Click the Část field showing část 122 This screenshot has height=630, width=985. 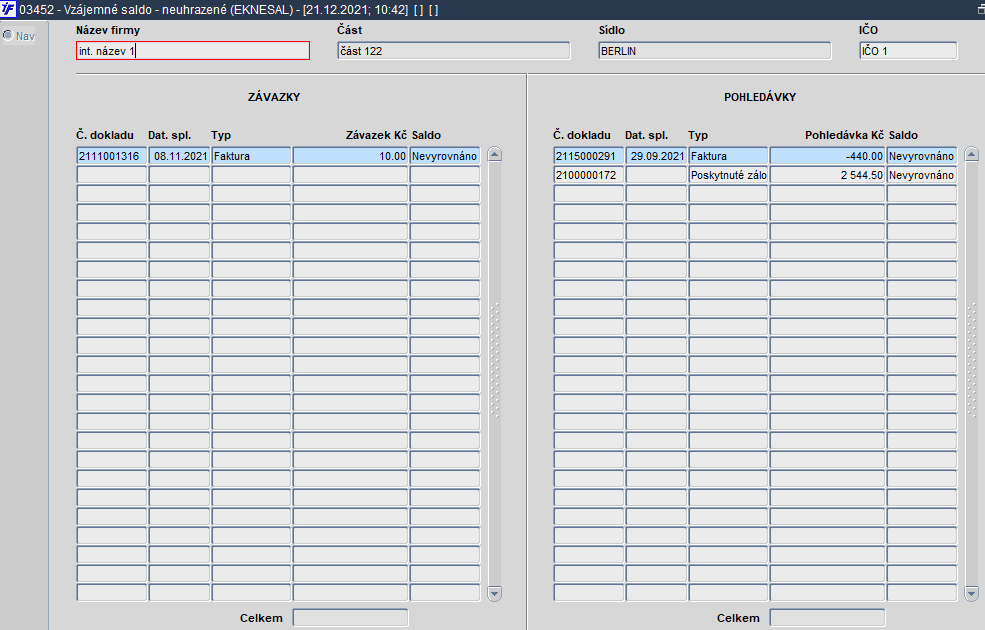(x=454, y=51)
